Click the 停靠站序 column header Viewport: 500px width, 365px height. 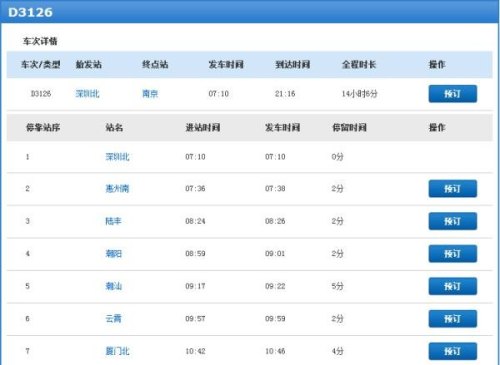43,127
